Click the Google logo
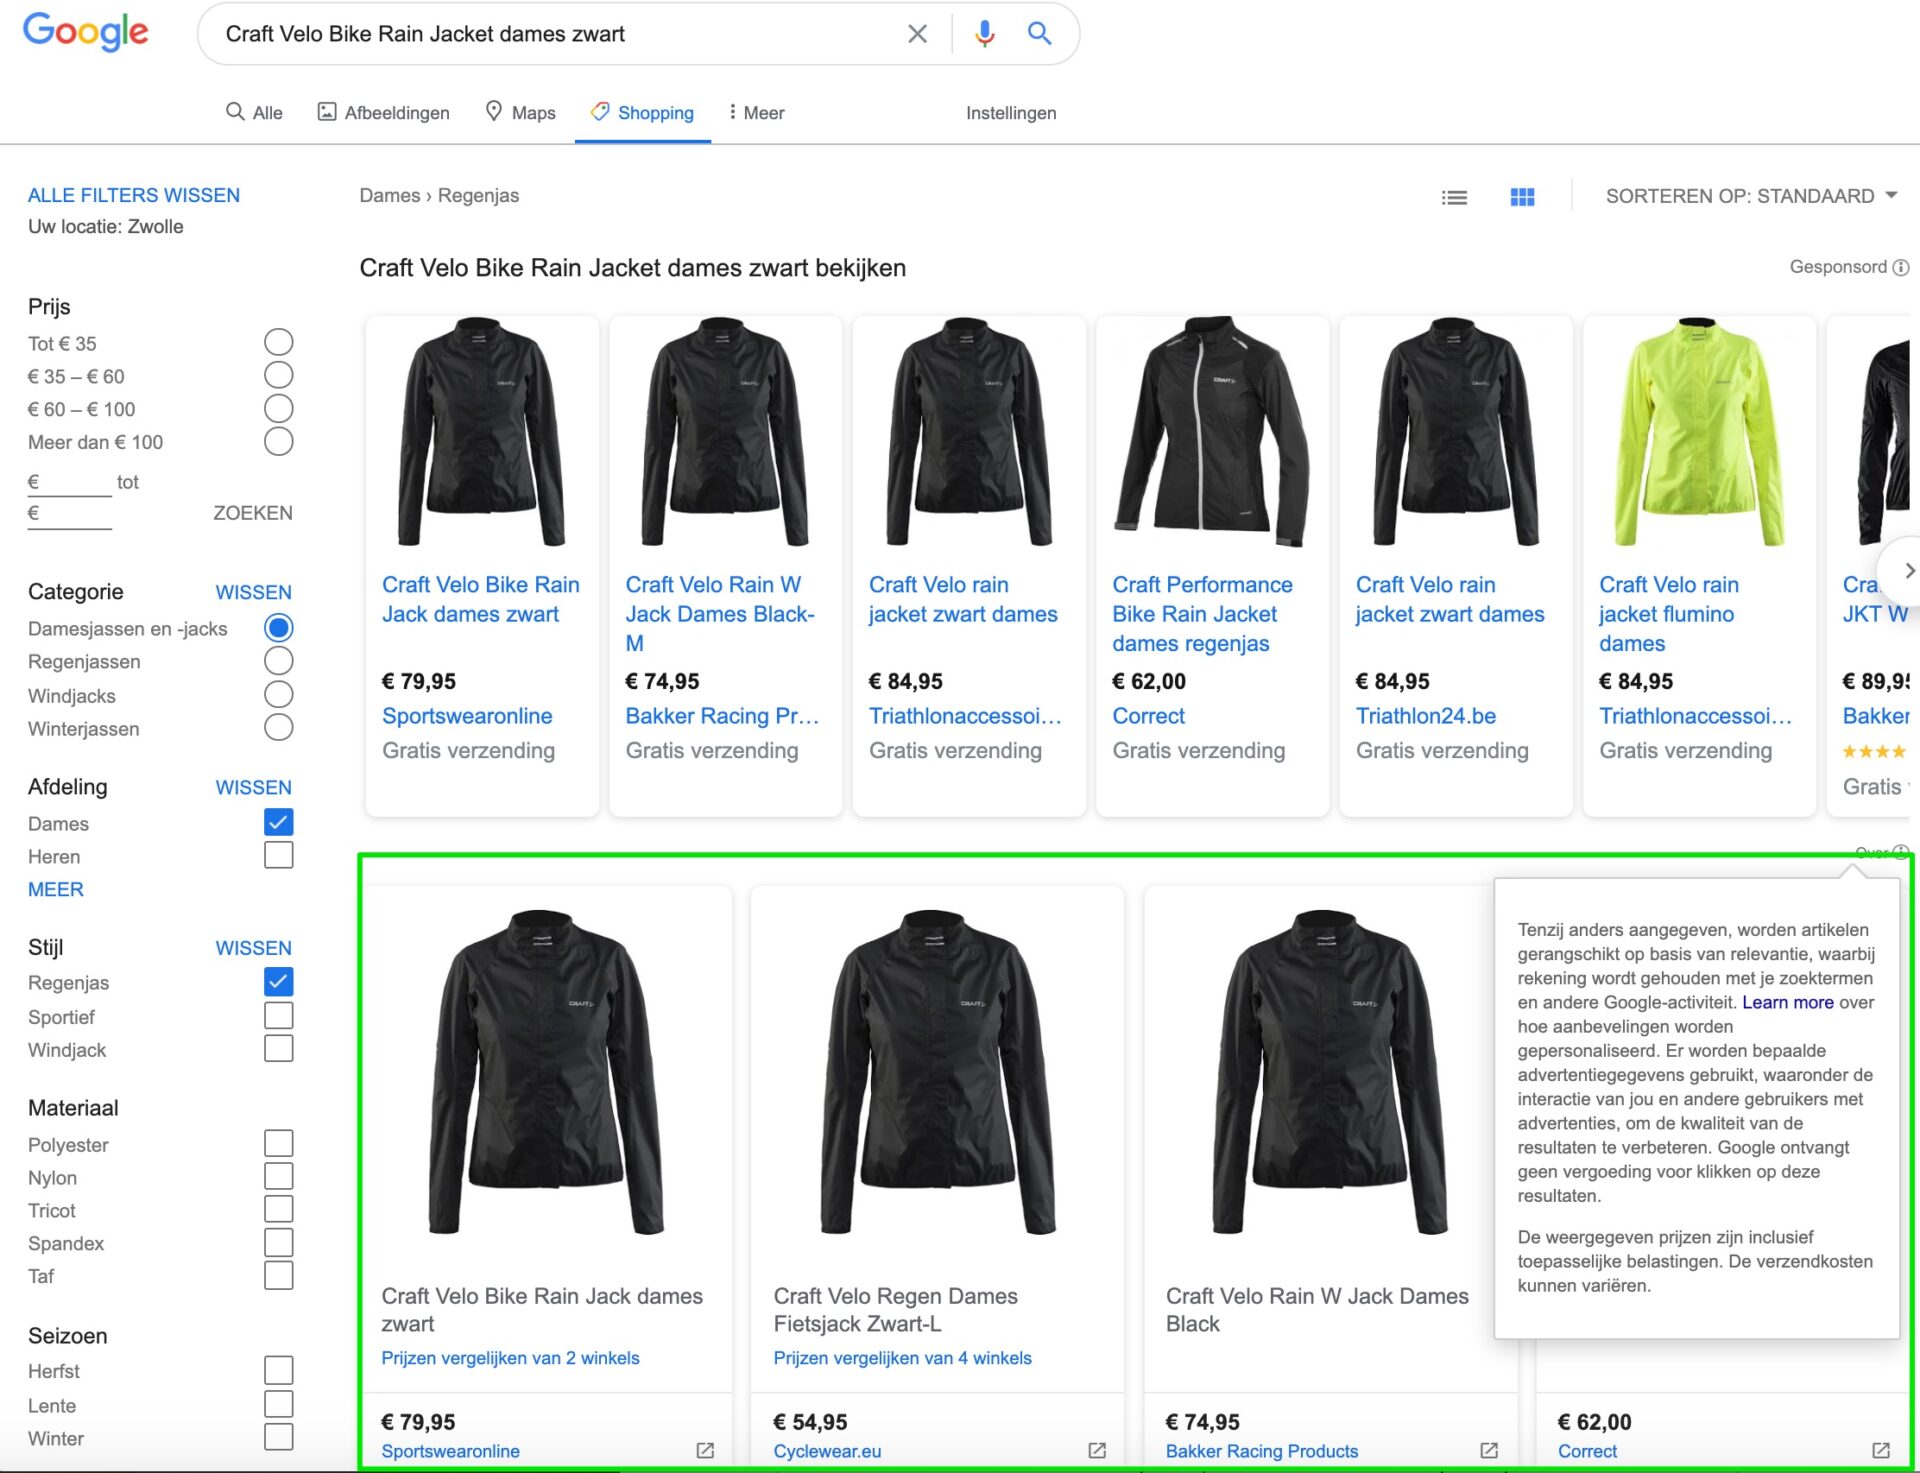The image size is (1920, 1473). click(x=86, y=32)
